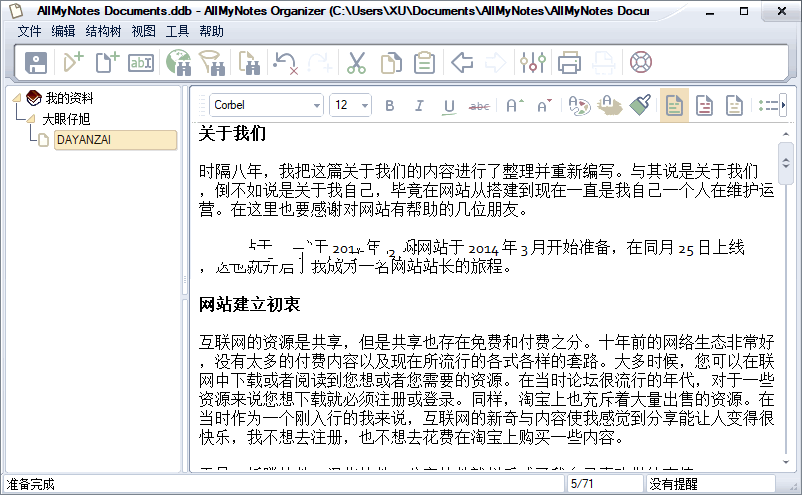
Task: Collapse the 我的资料 tree node
Action: pyautogui.click(x=17, y=98)
